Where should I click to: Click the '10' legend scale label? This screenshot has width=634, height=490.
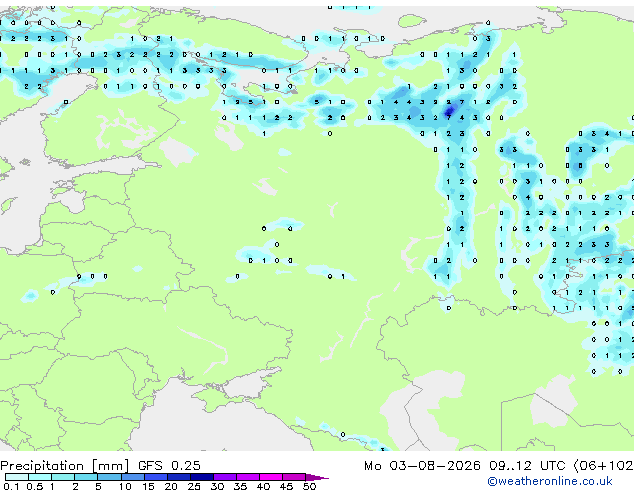click(x=125, y=486)
